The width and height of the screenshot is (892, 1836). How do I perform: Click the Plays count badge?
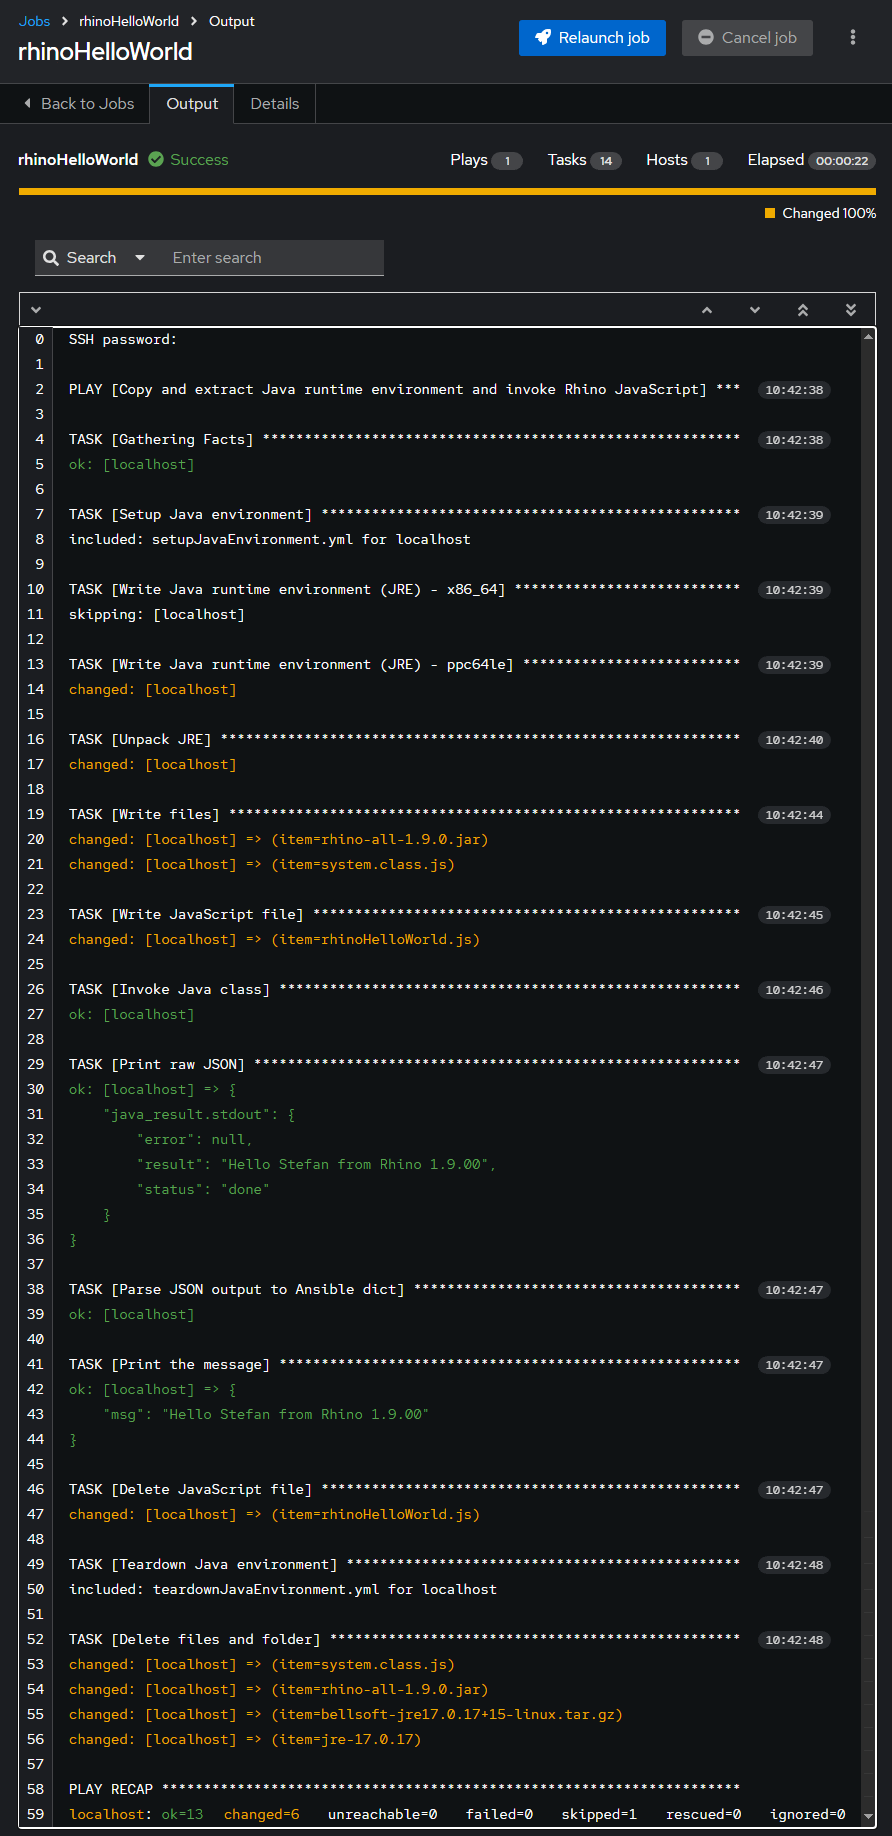click(507, 161)
